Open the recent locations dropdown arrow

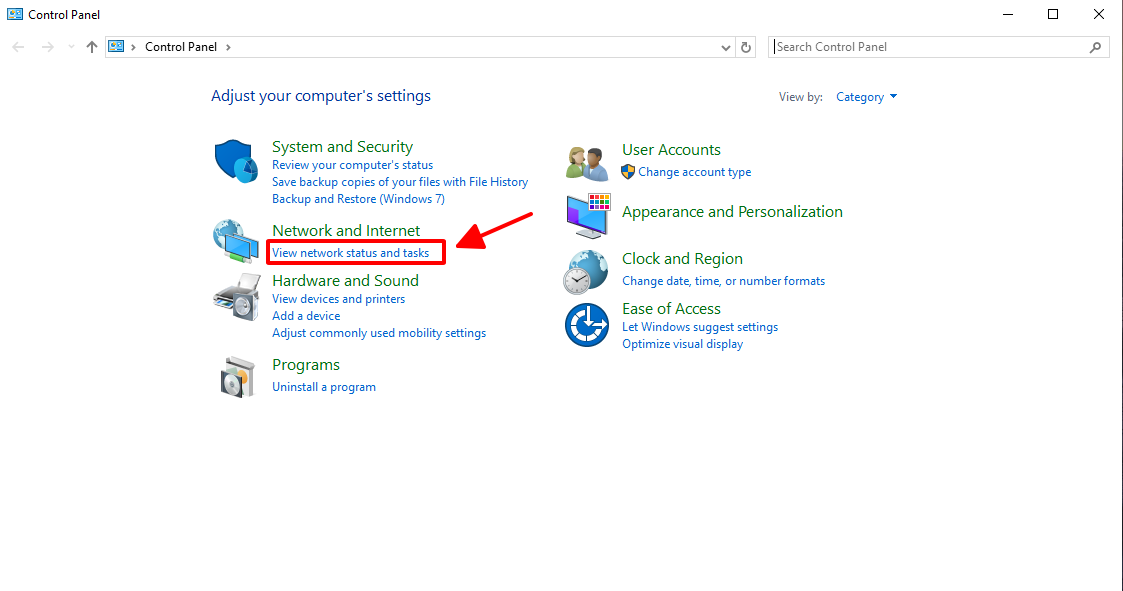(x=71, y=47)
